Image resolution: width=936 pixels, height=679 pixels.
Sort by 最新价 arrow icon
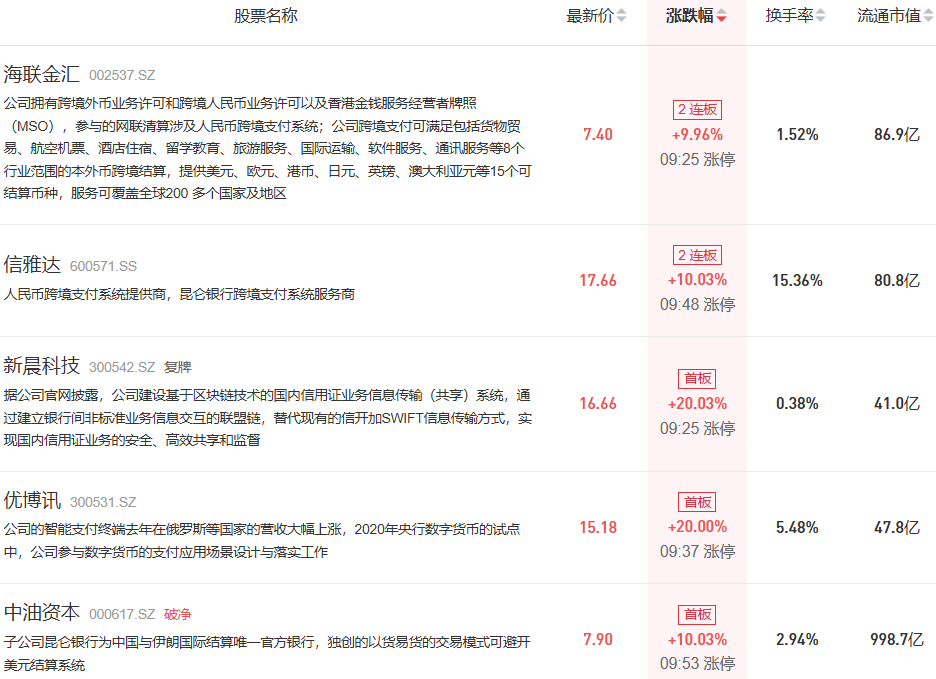[621, 16]
